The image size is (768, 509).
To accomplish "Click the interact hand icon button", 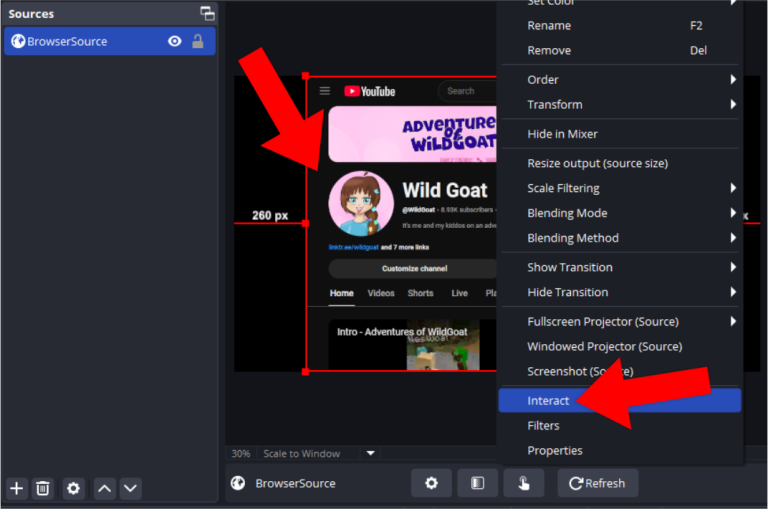I will (524, 484).
